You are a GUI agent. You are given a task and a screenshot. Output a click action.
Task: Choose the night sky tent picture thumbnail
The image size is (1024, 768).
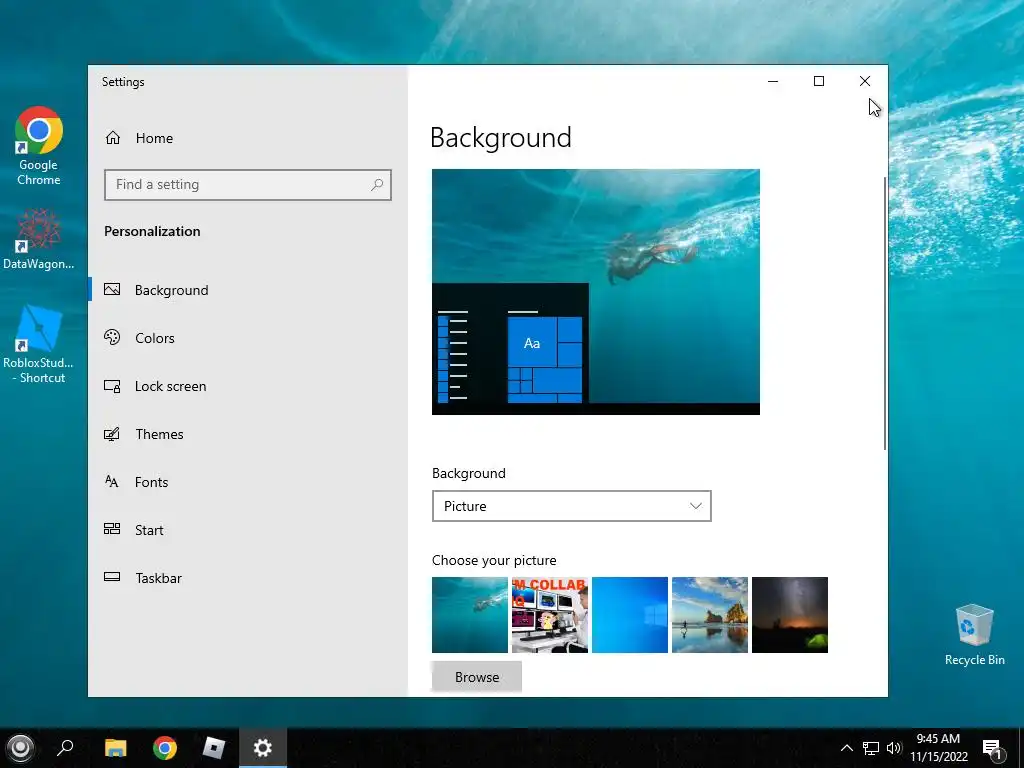click(x=790, y=615)
